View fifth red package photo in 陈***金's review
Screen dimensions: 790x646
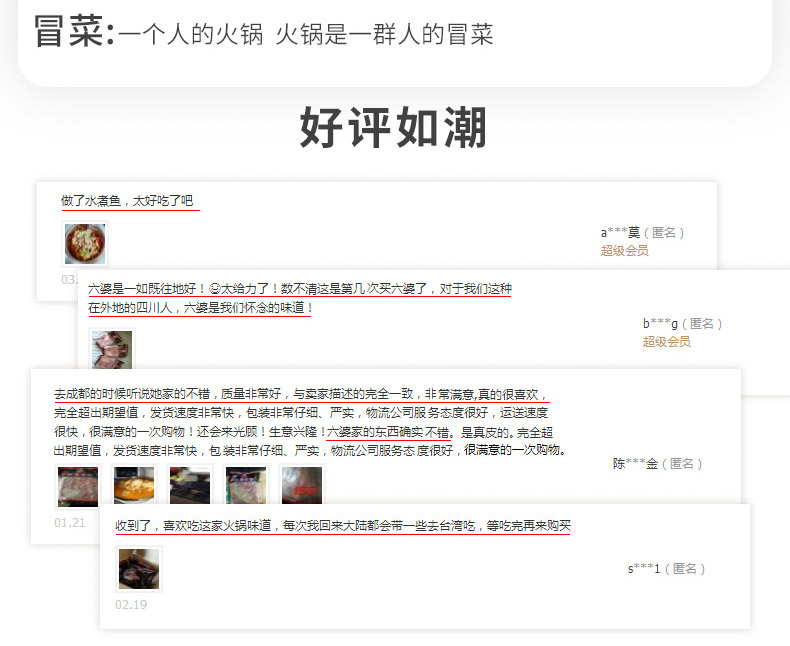302,486
